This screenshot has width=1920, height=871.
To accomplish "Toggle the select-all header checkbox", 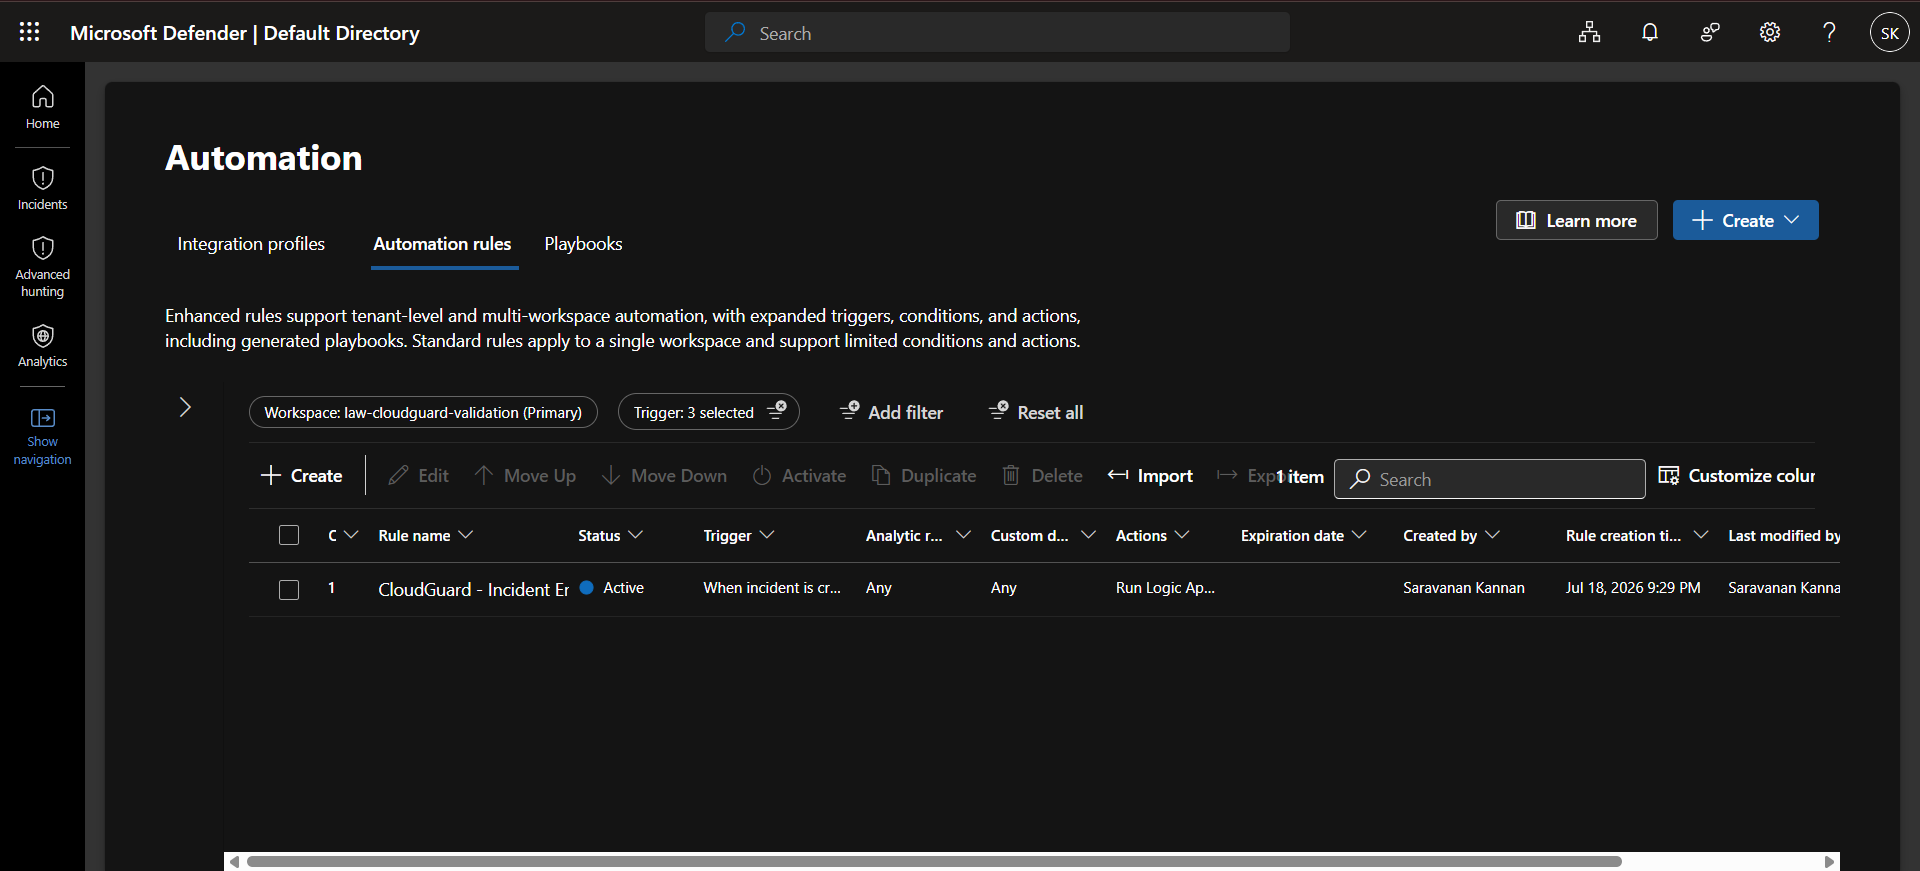I will click(x=289, y=535).
